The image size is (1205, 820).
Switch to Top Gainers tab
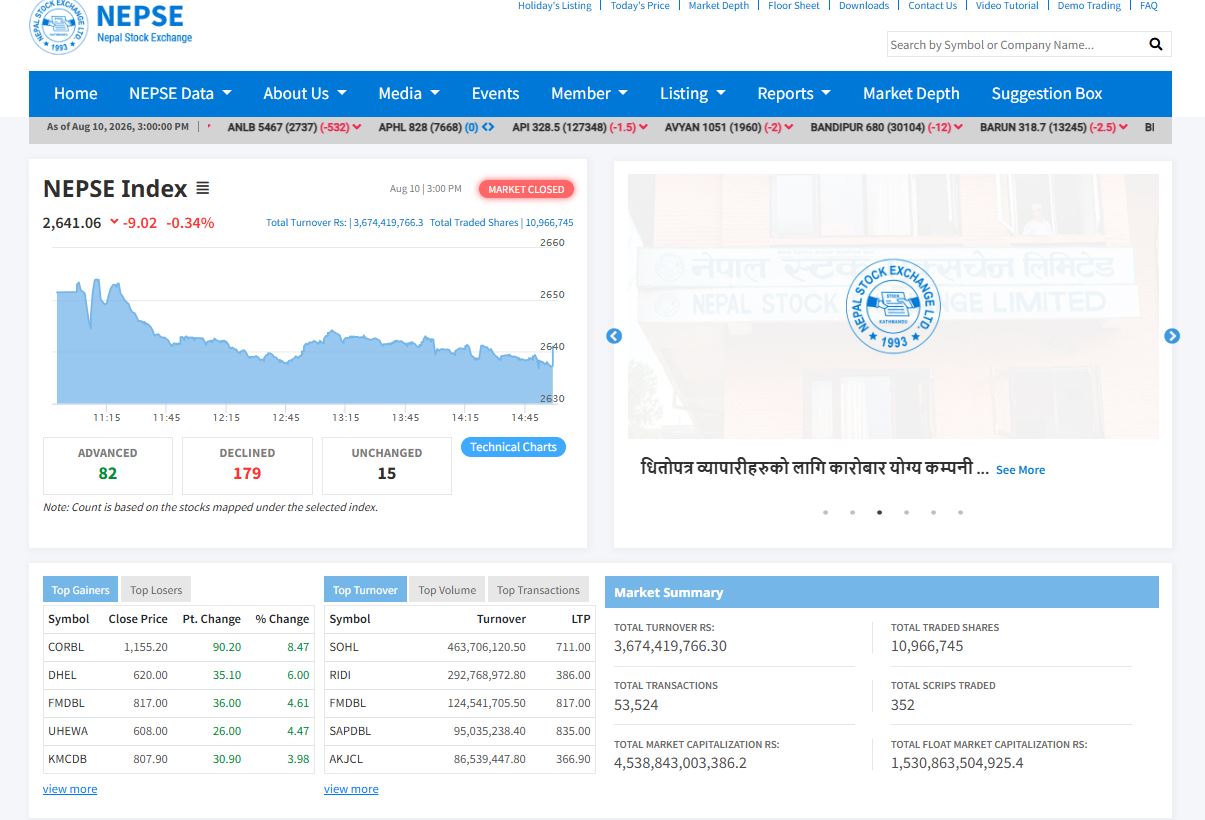pyautogui.click(x=80, y=590)
